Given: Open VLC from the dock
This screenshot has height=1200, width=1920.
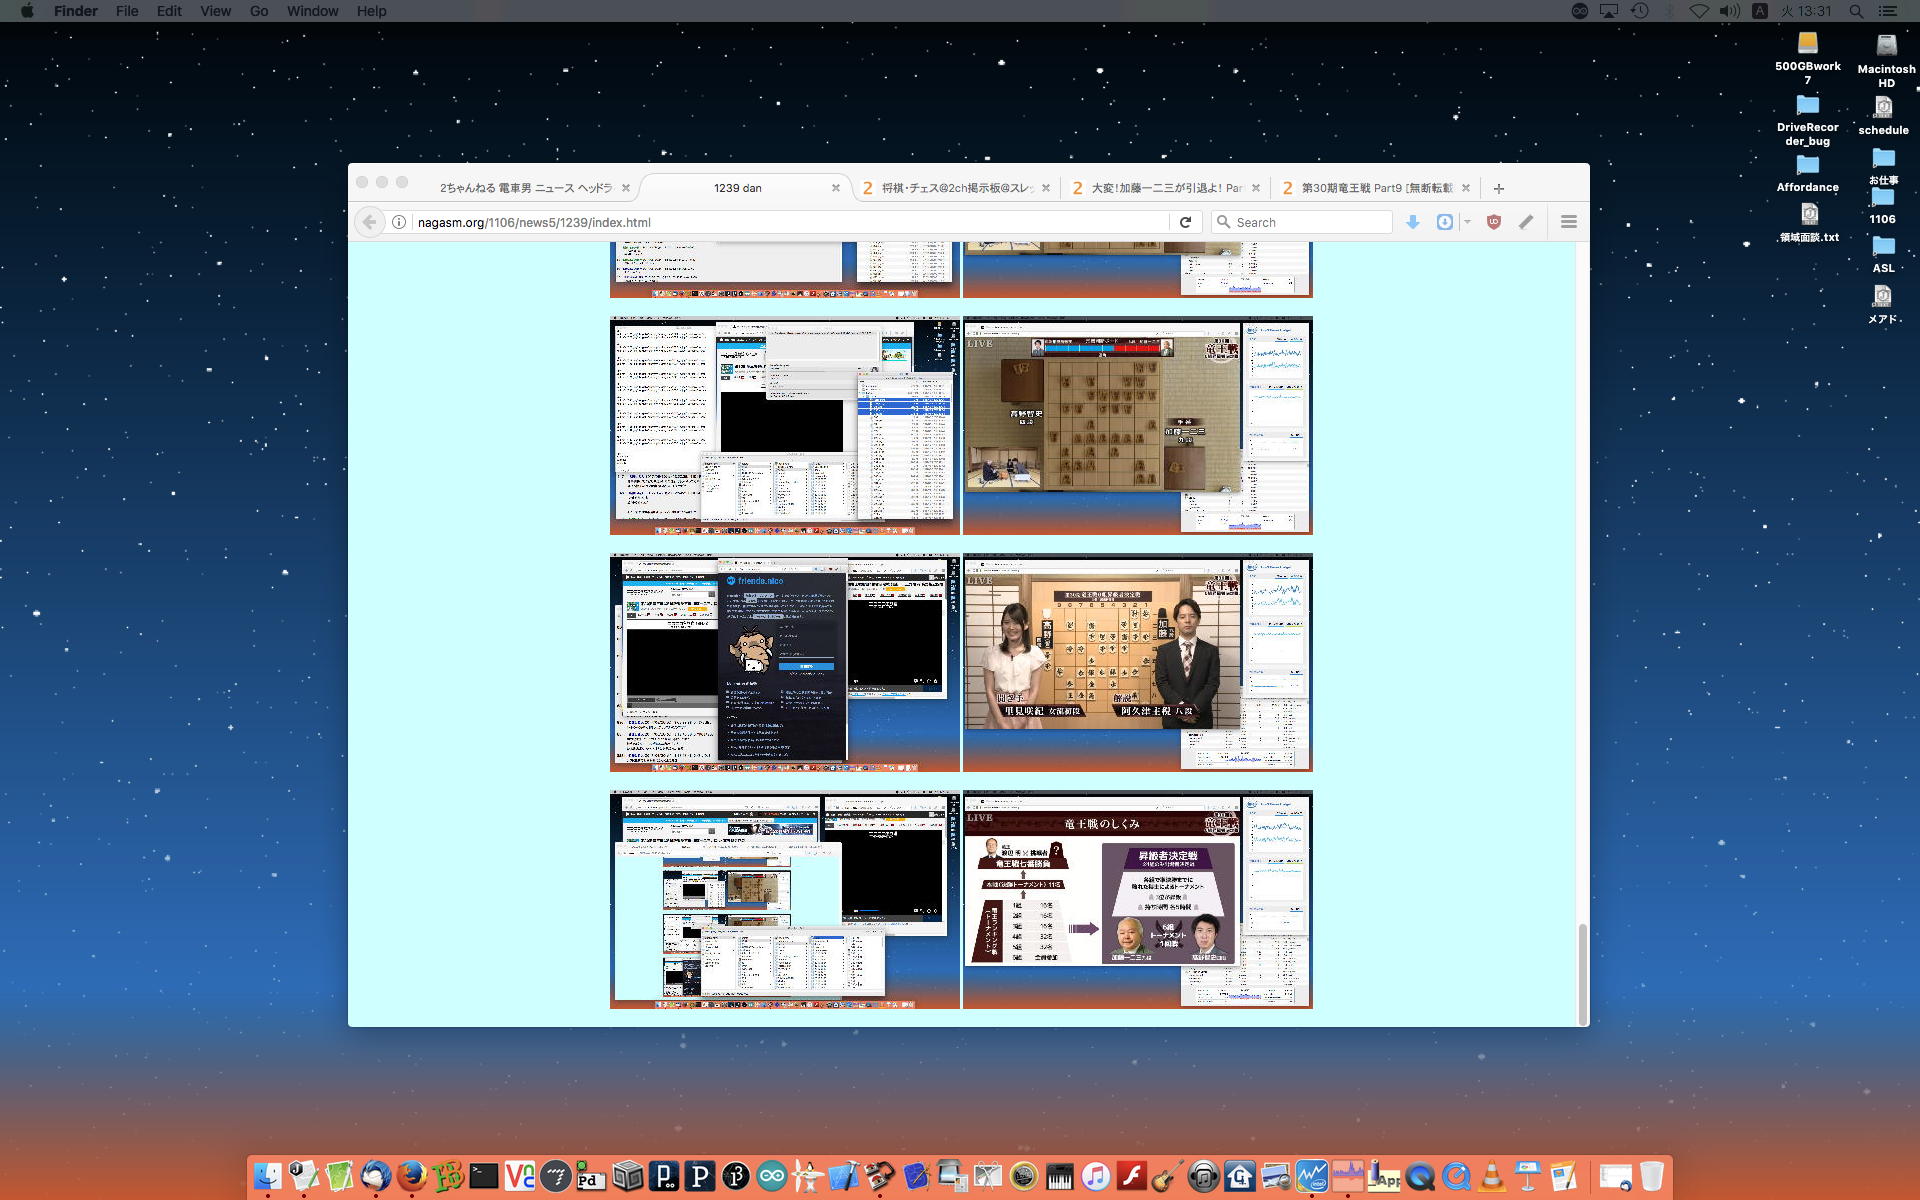Looking at the screenshot, I should pyautogui.click(x=1492, y=1176).
